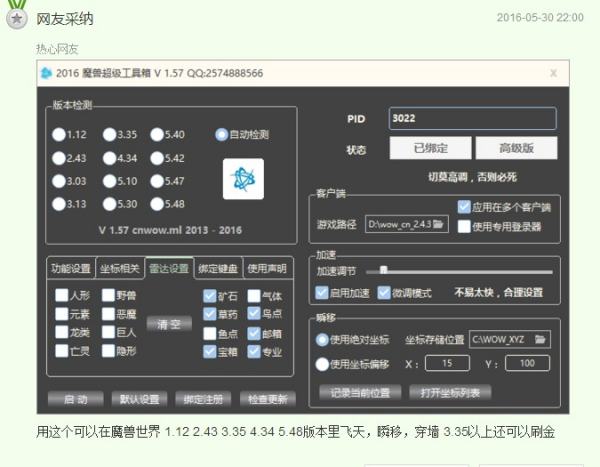Close the toolbox window with X
The height and width of the screenshot is (467, 600).
(x=553, y=73)
